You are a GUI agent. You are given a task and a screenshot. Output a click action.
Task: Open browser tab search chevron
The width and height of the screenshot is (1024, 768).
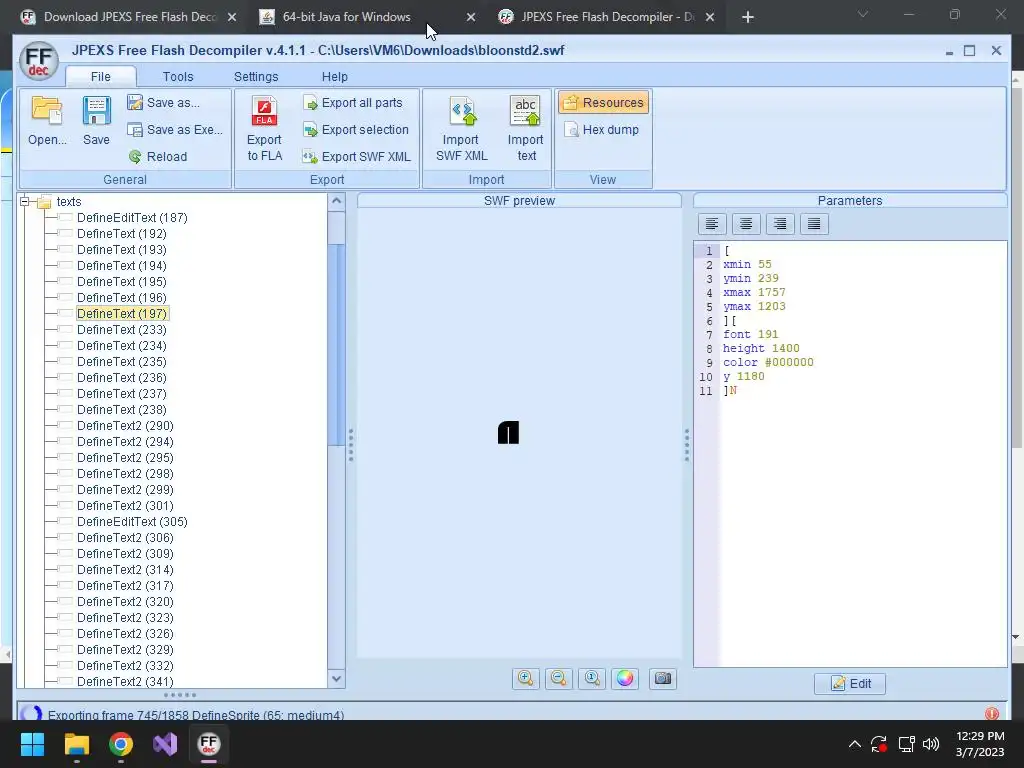pos(863,14)
